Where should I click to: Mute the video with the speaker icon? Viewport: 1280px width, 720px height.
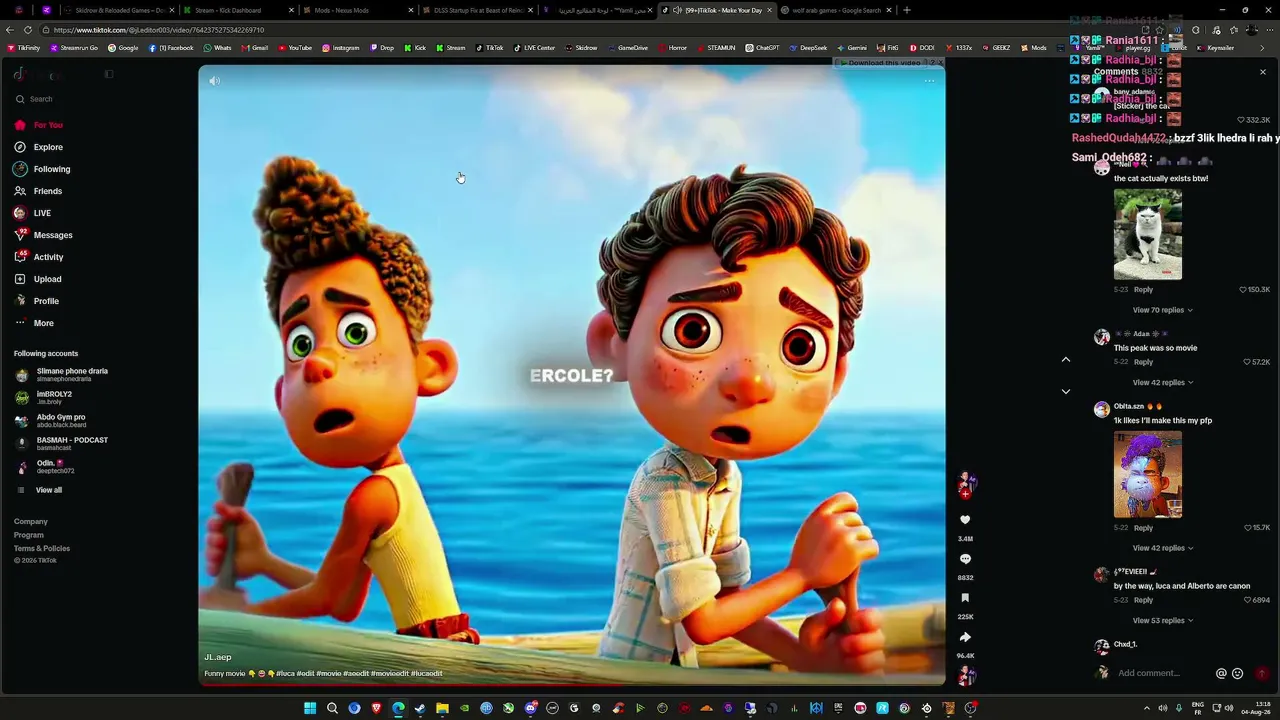click(x=214, y=81)
